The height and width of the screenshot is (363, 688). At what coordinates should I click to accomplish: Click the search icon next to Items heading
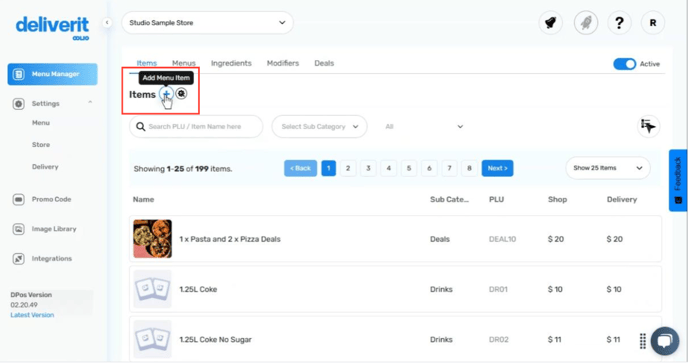181,93
